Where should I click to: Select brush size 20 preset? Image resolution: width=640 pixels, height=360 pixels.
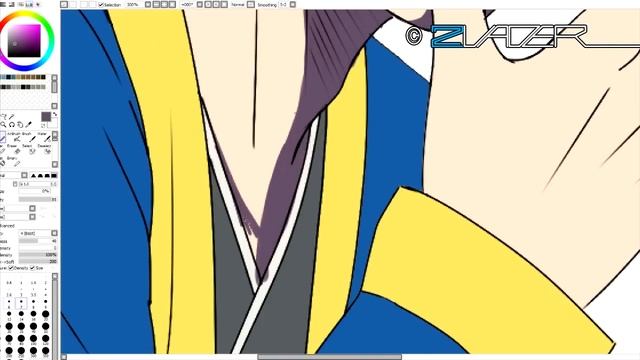(x=45, y=315)
